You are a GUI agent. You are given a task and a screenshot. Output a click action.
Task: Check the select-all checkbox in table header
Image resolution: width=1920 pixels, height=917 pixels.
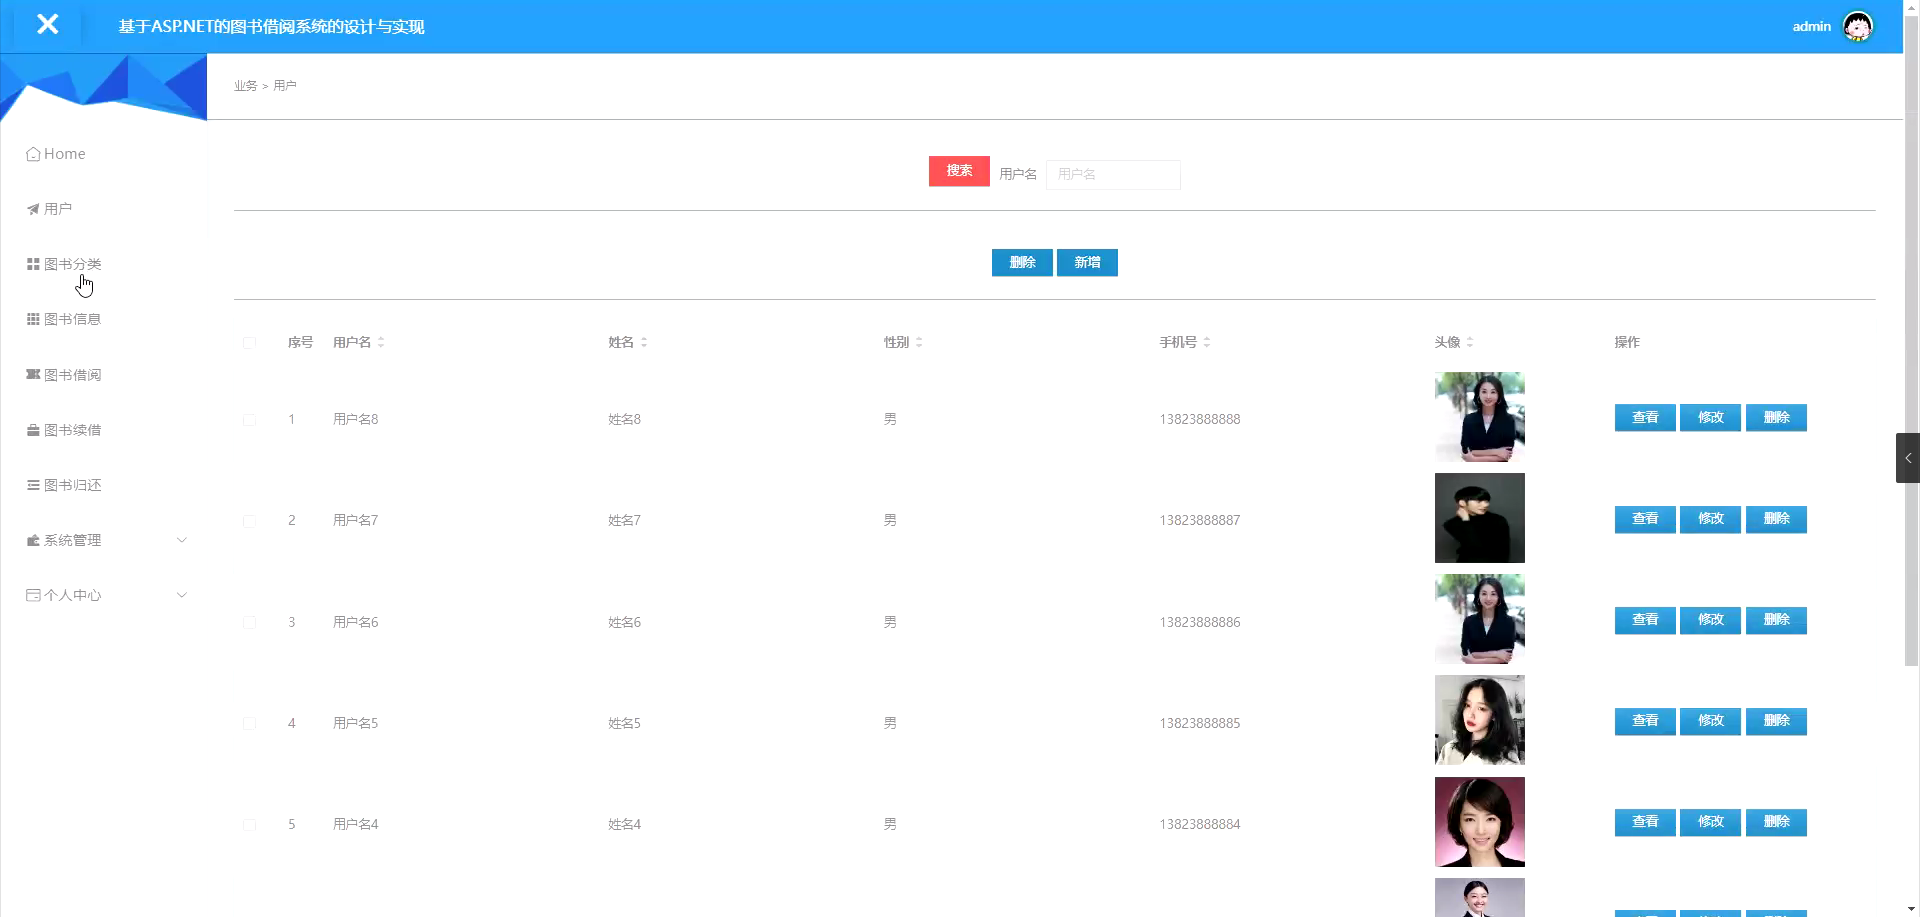pos(249,343)
